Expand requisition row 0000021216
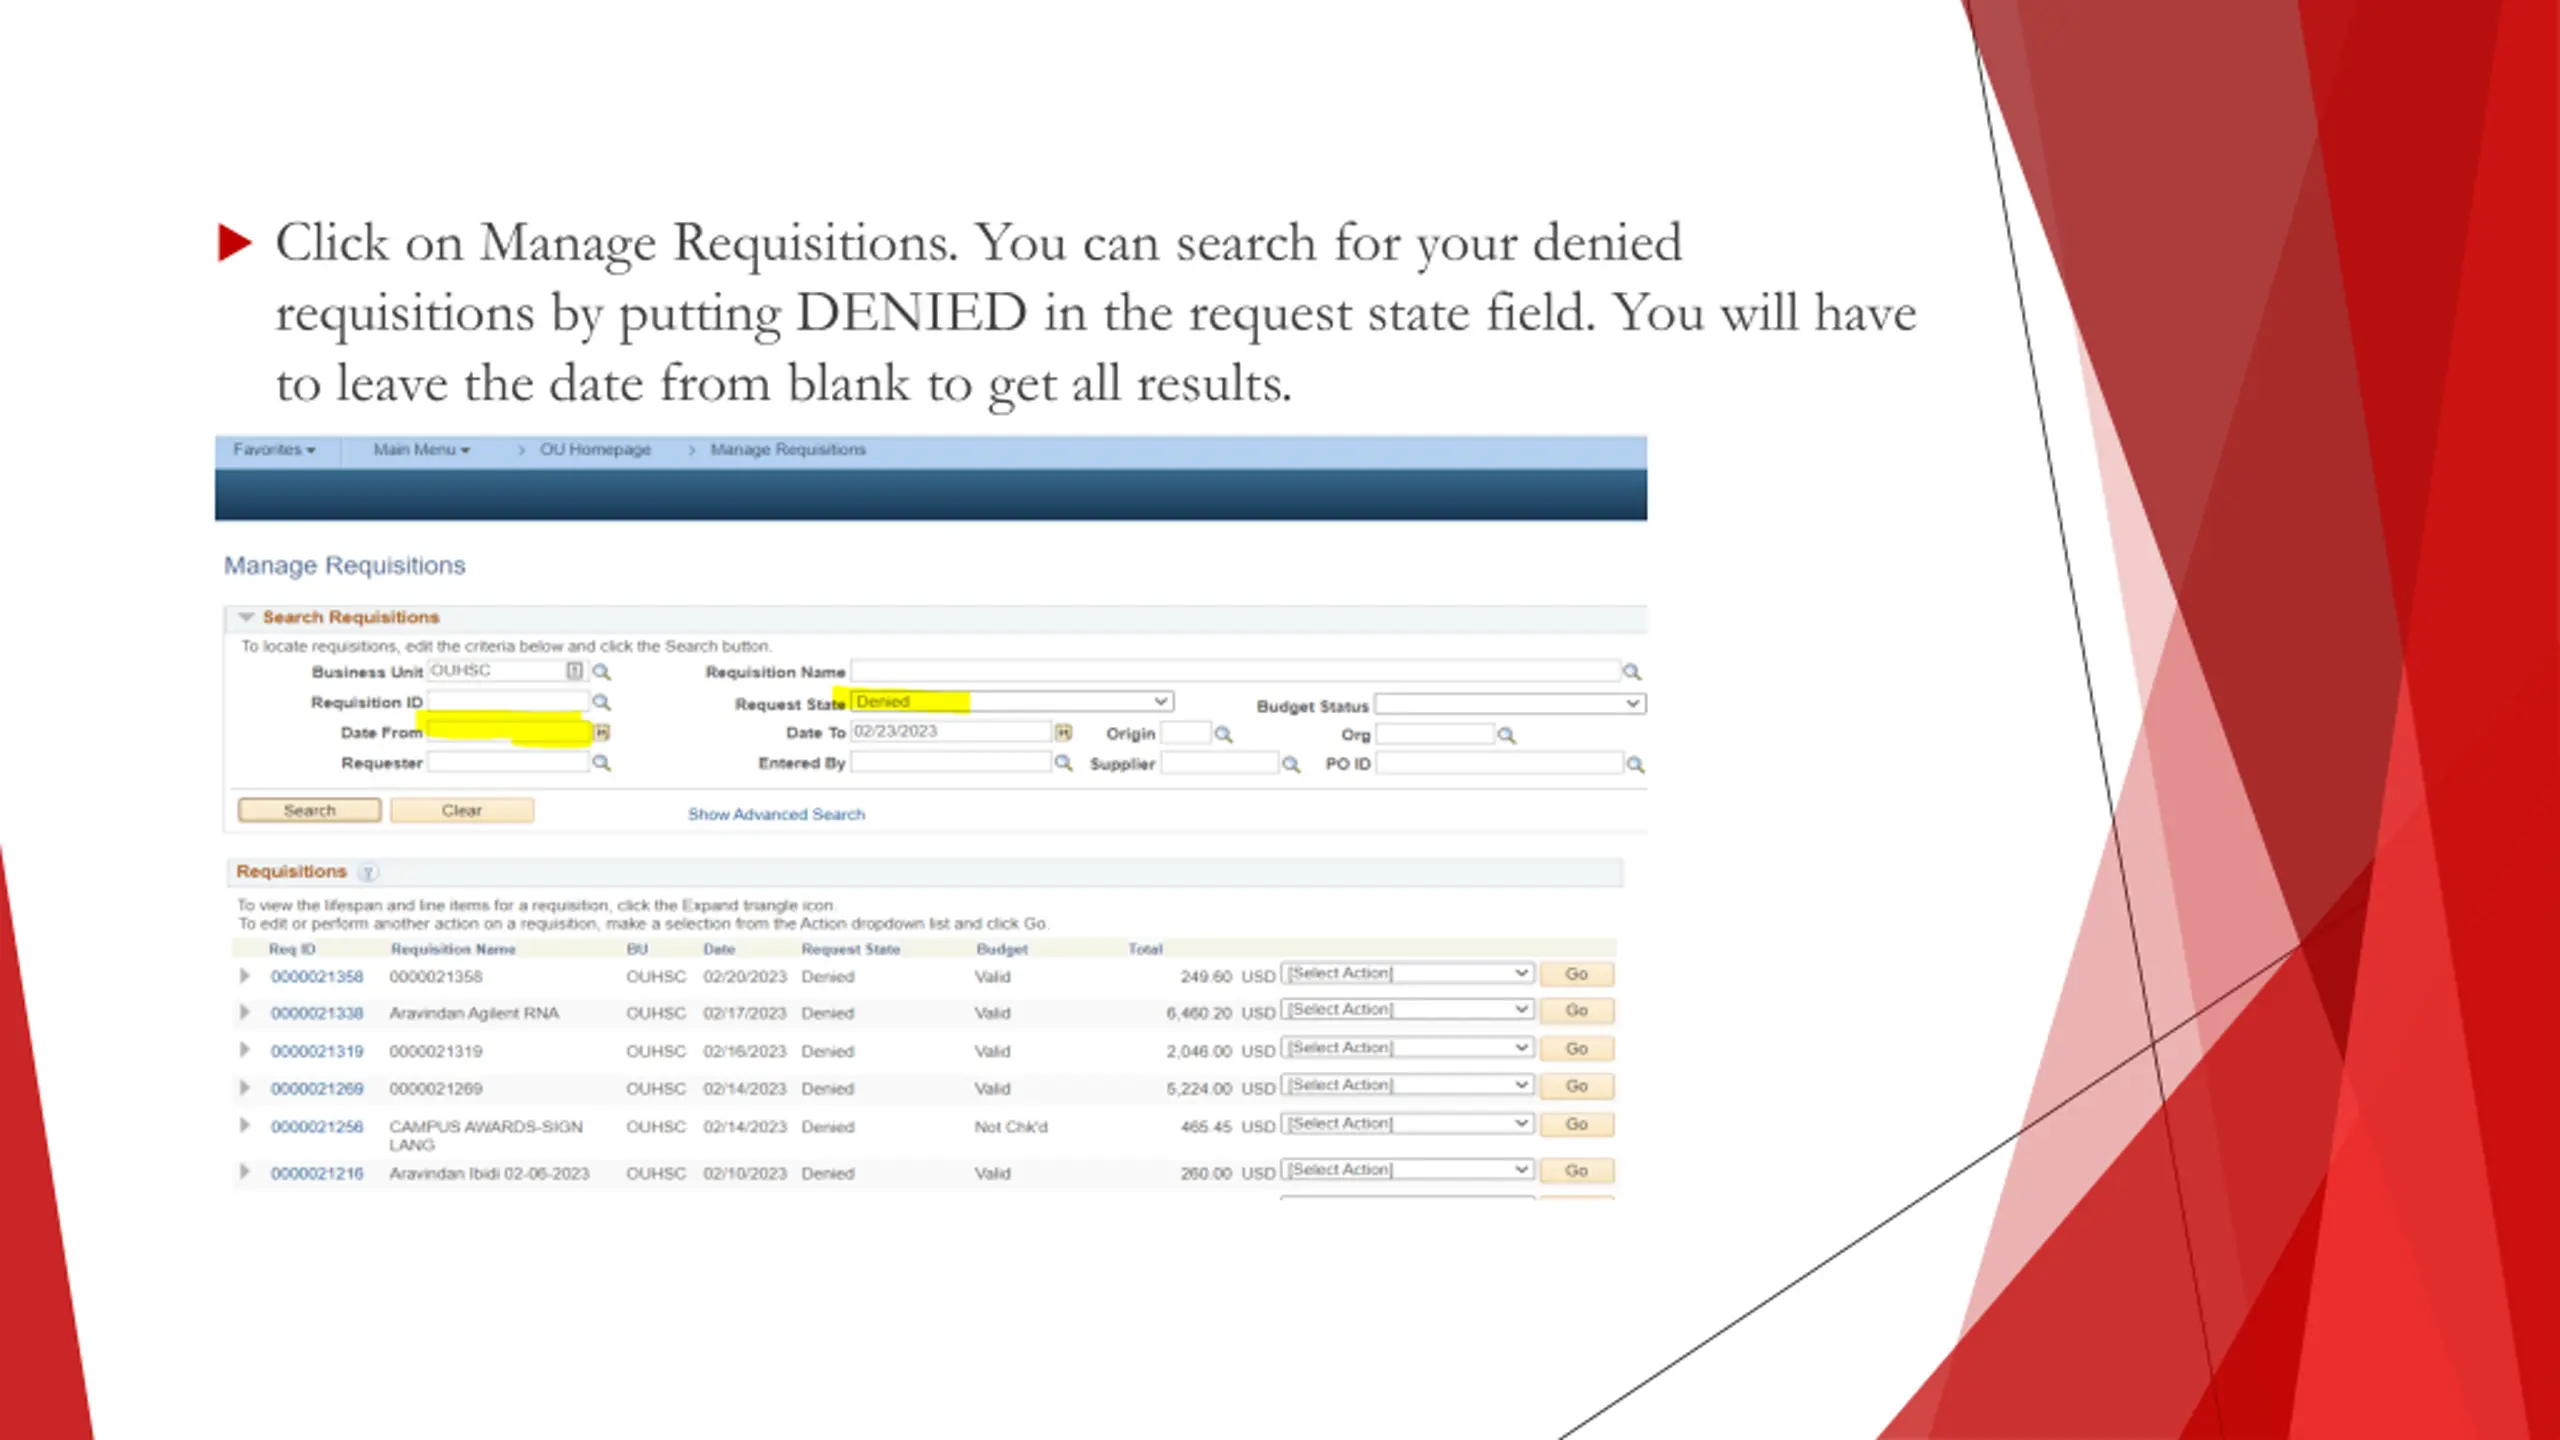This screenshot has width=2560, height=1440. (x=244, y=1171)
